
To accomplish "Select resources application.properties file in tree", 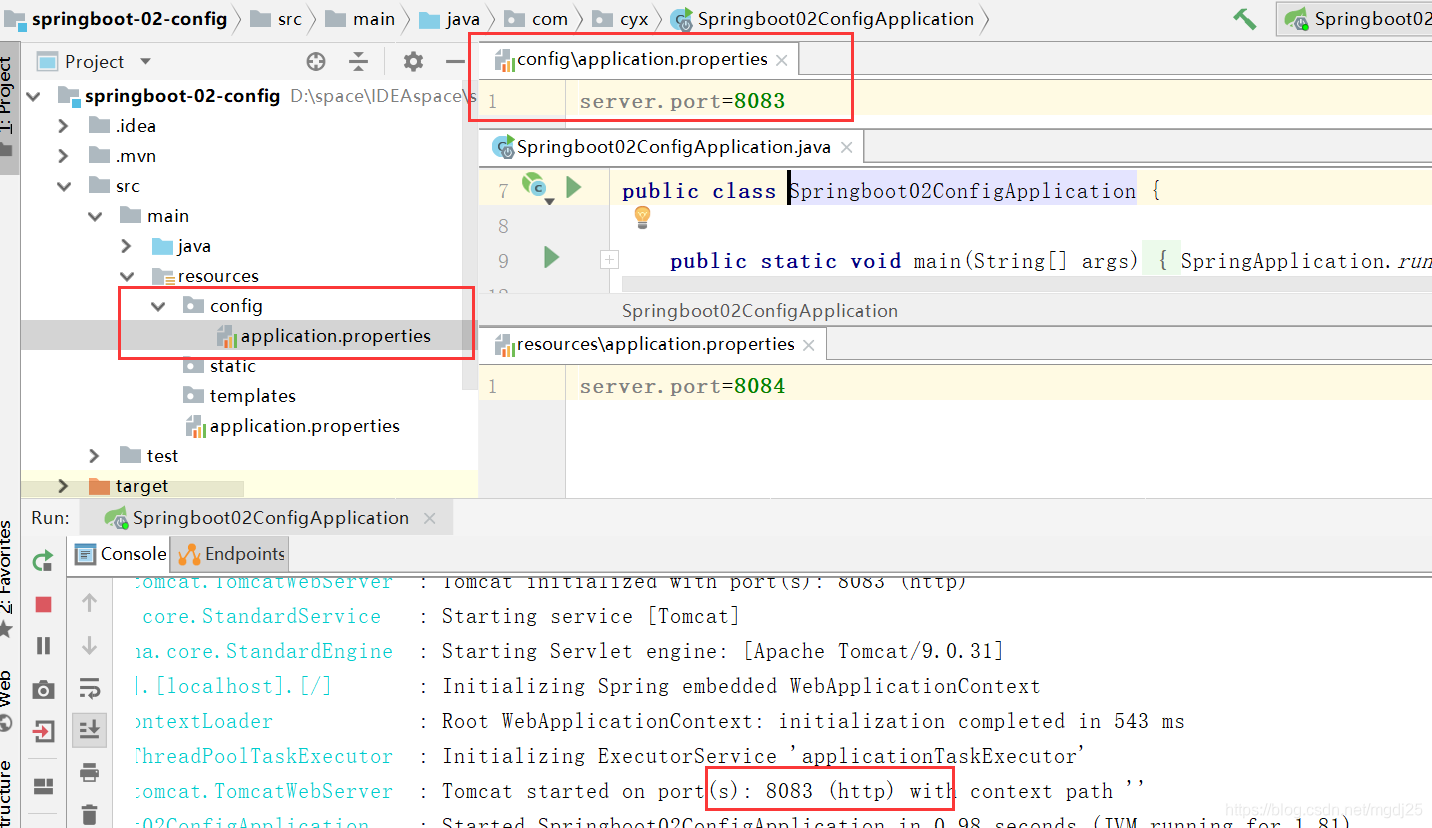I will tap(293, 426).
